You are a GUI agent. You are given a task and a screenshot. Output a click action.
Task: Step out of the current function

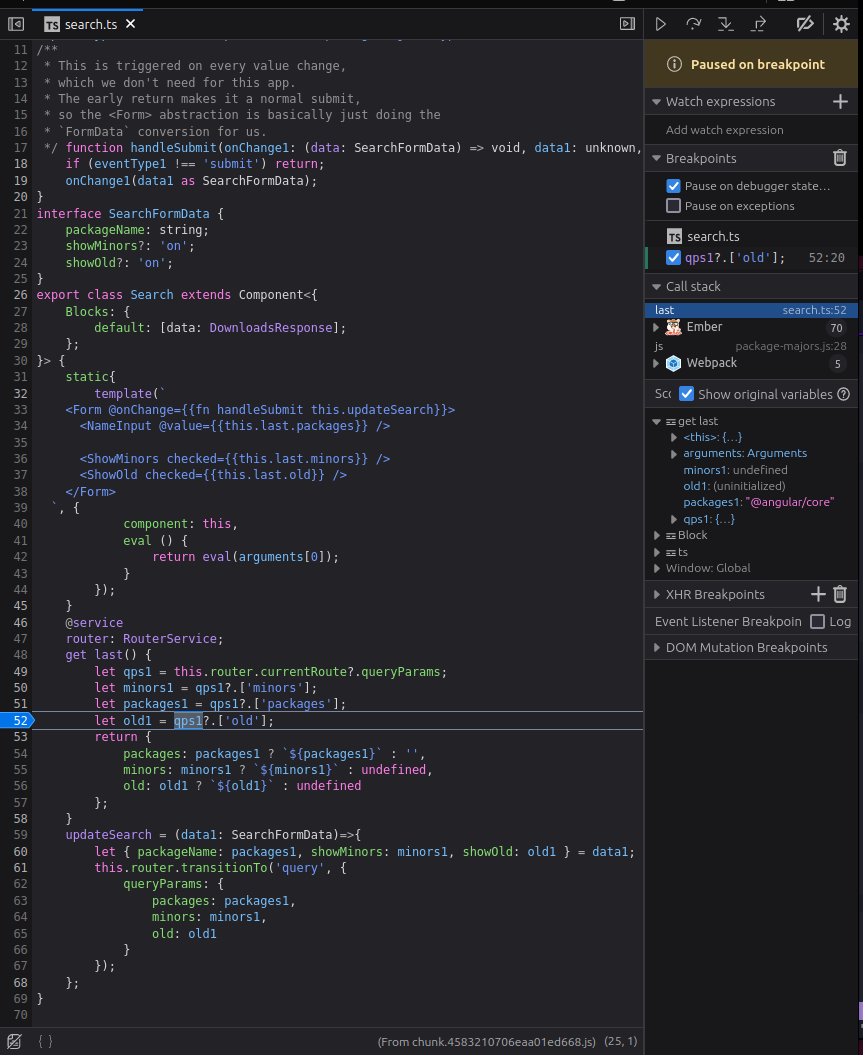tap(758, 23)
